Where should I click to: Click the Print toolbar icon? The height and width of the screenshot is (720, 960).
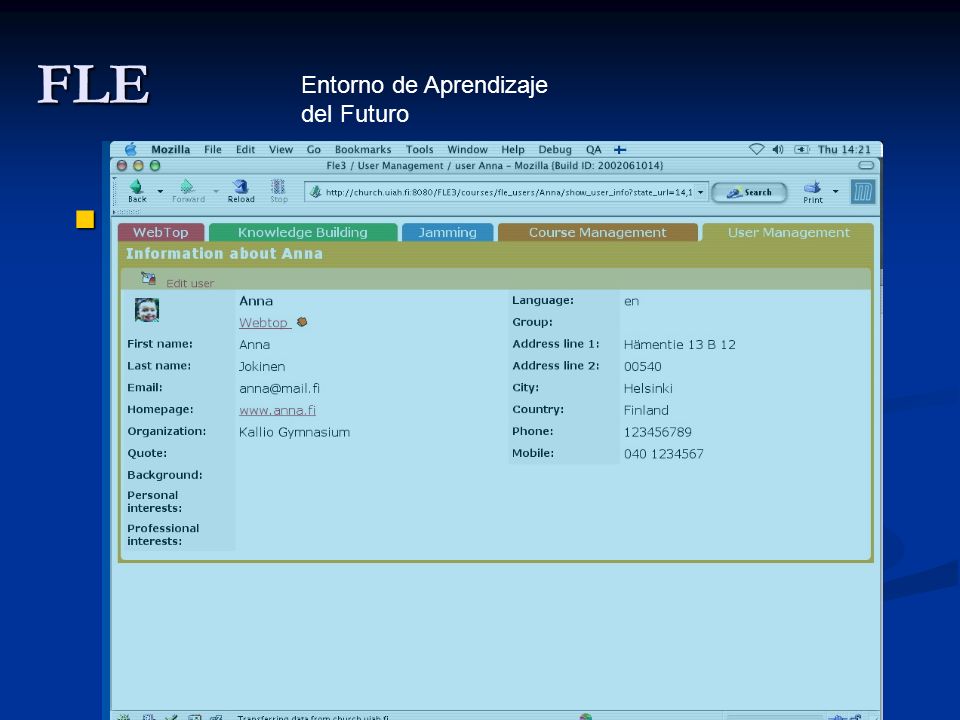812,187
